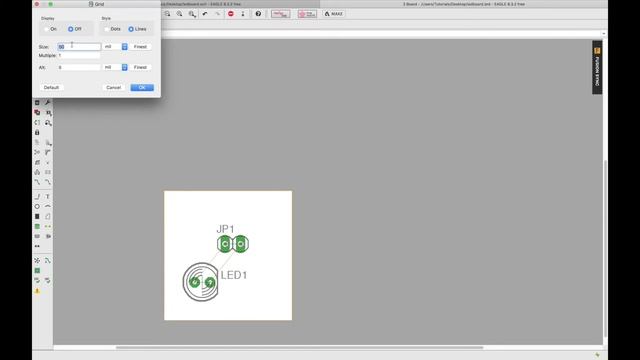
Task: Choose Dots grid style
Action: 112,29
